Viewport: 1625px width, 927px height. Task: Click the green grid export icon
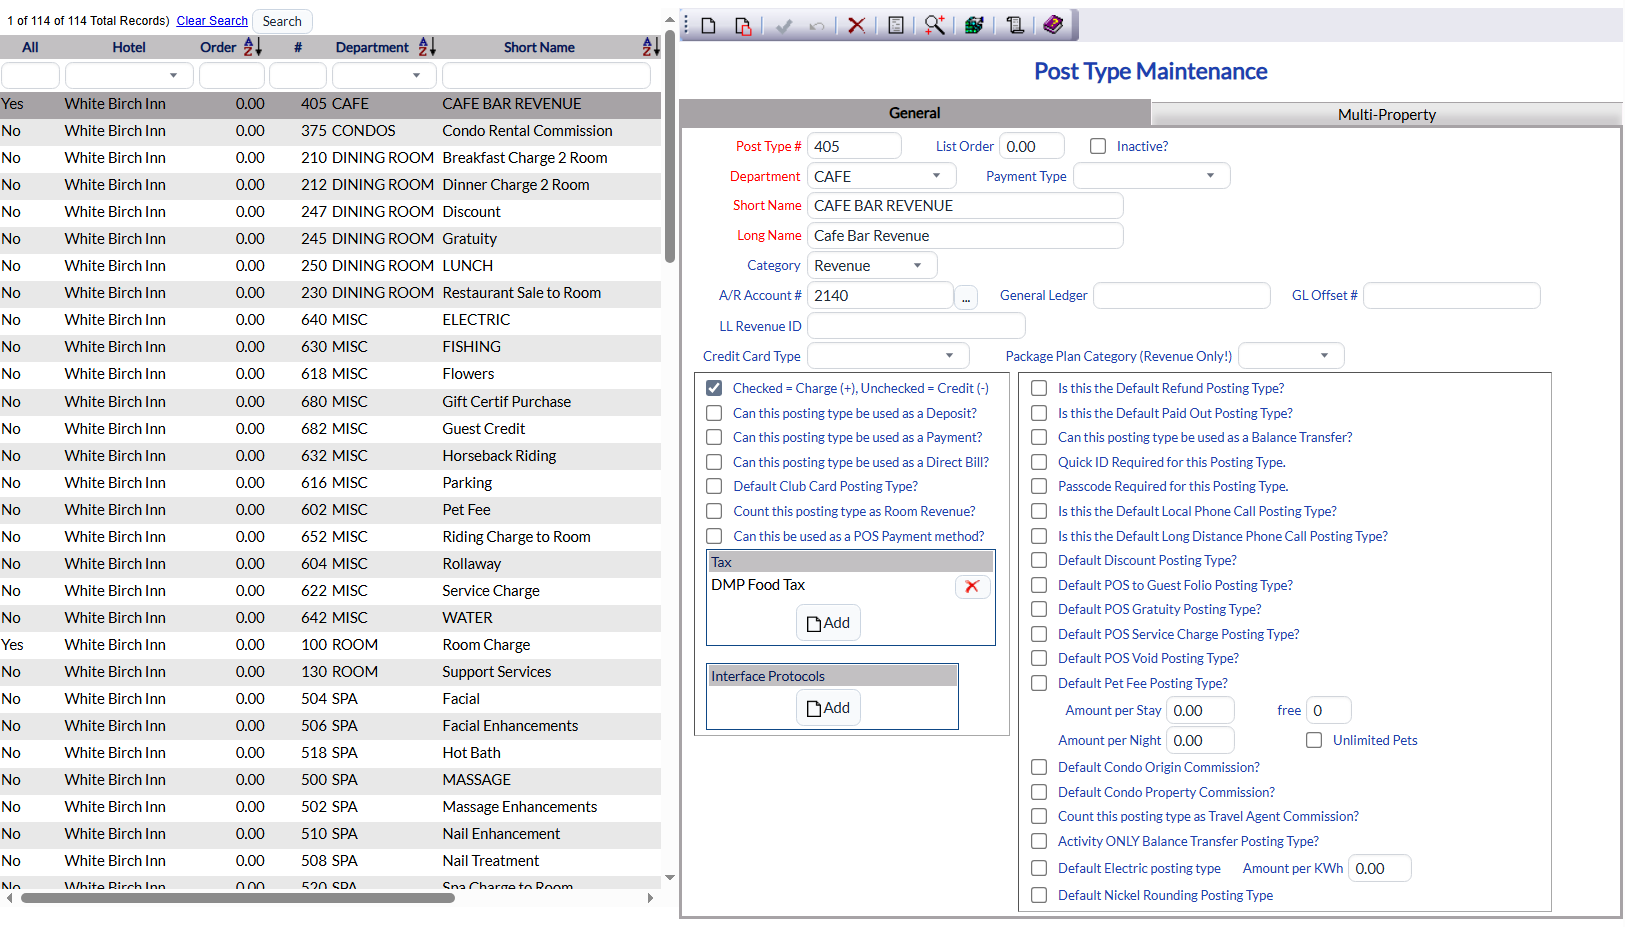pyautogui.click(x=974, y=25)
